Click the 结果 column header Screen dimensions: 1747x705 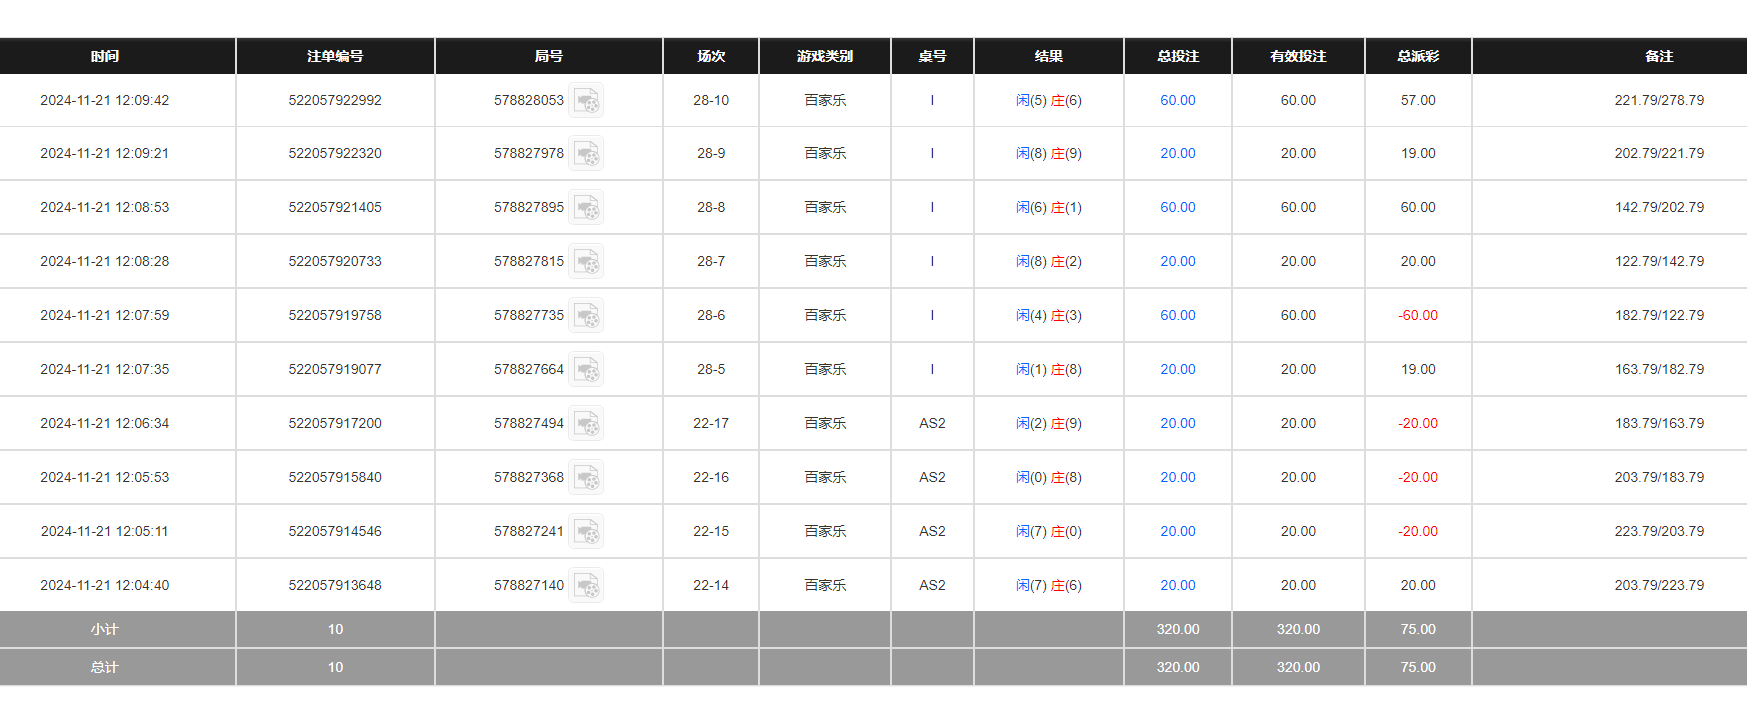click(1048, 56)
